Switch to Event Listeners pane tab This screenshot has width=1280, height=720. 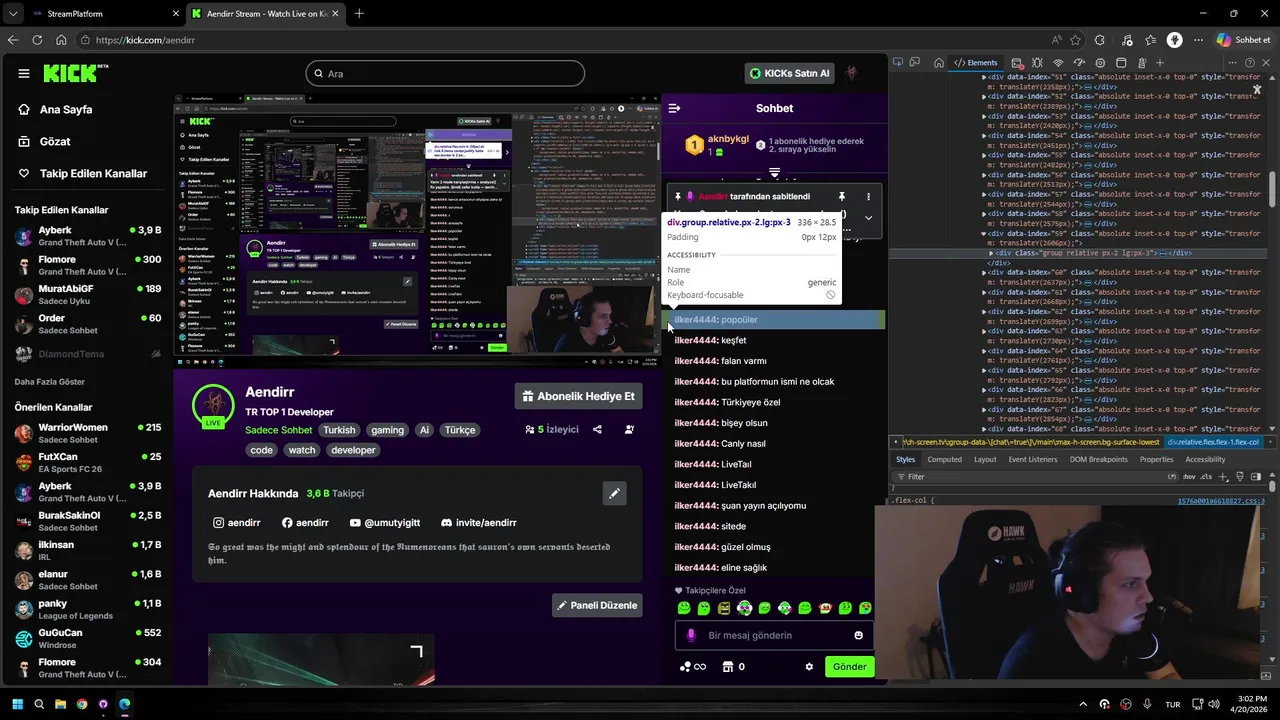(x=1033, y=459)
